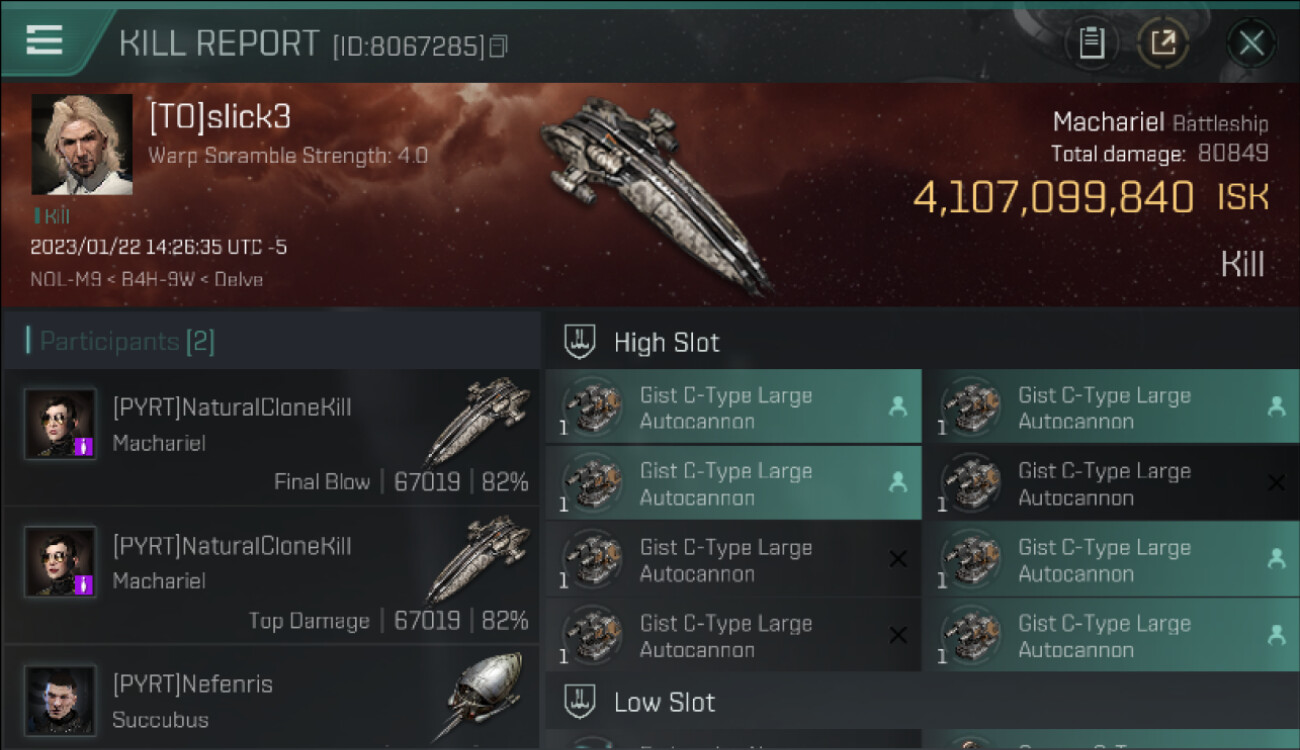Click the Low Slot shield icon
This screenshot has height=750, width=1300.
581,702
